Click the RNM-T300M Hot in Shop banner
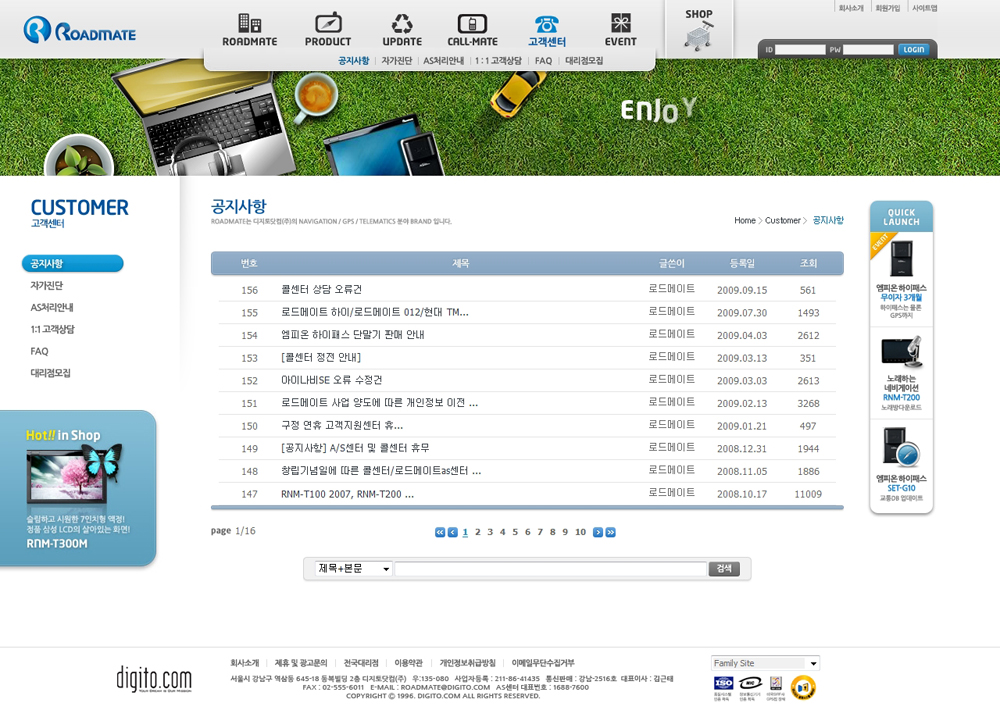 coord(77,488)
